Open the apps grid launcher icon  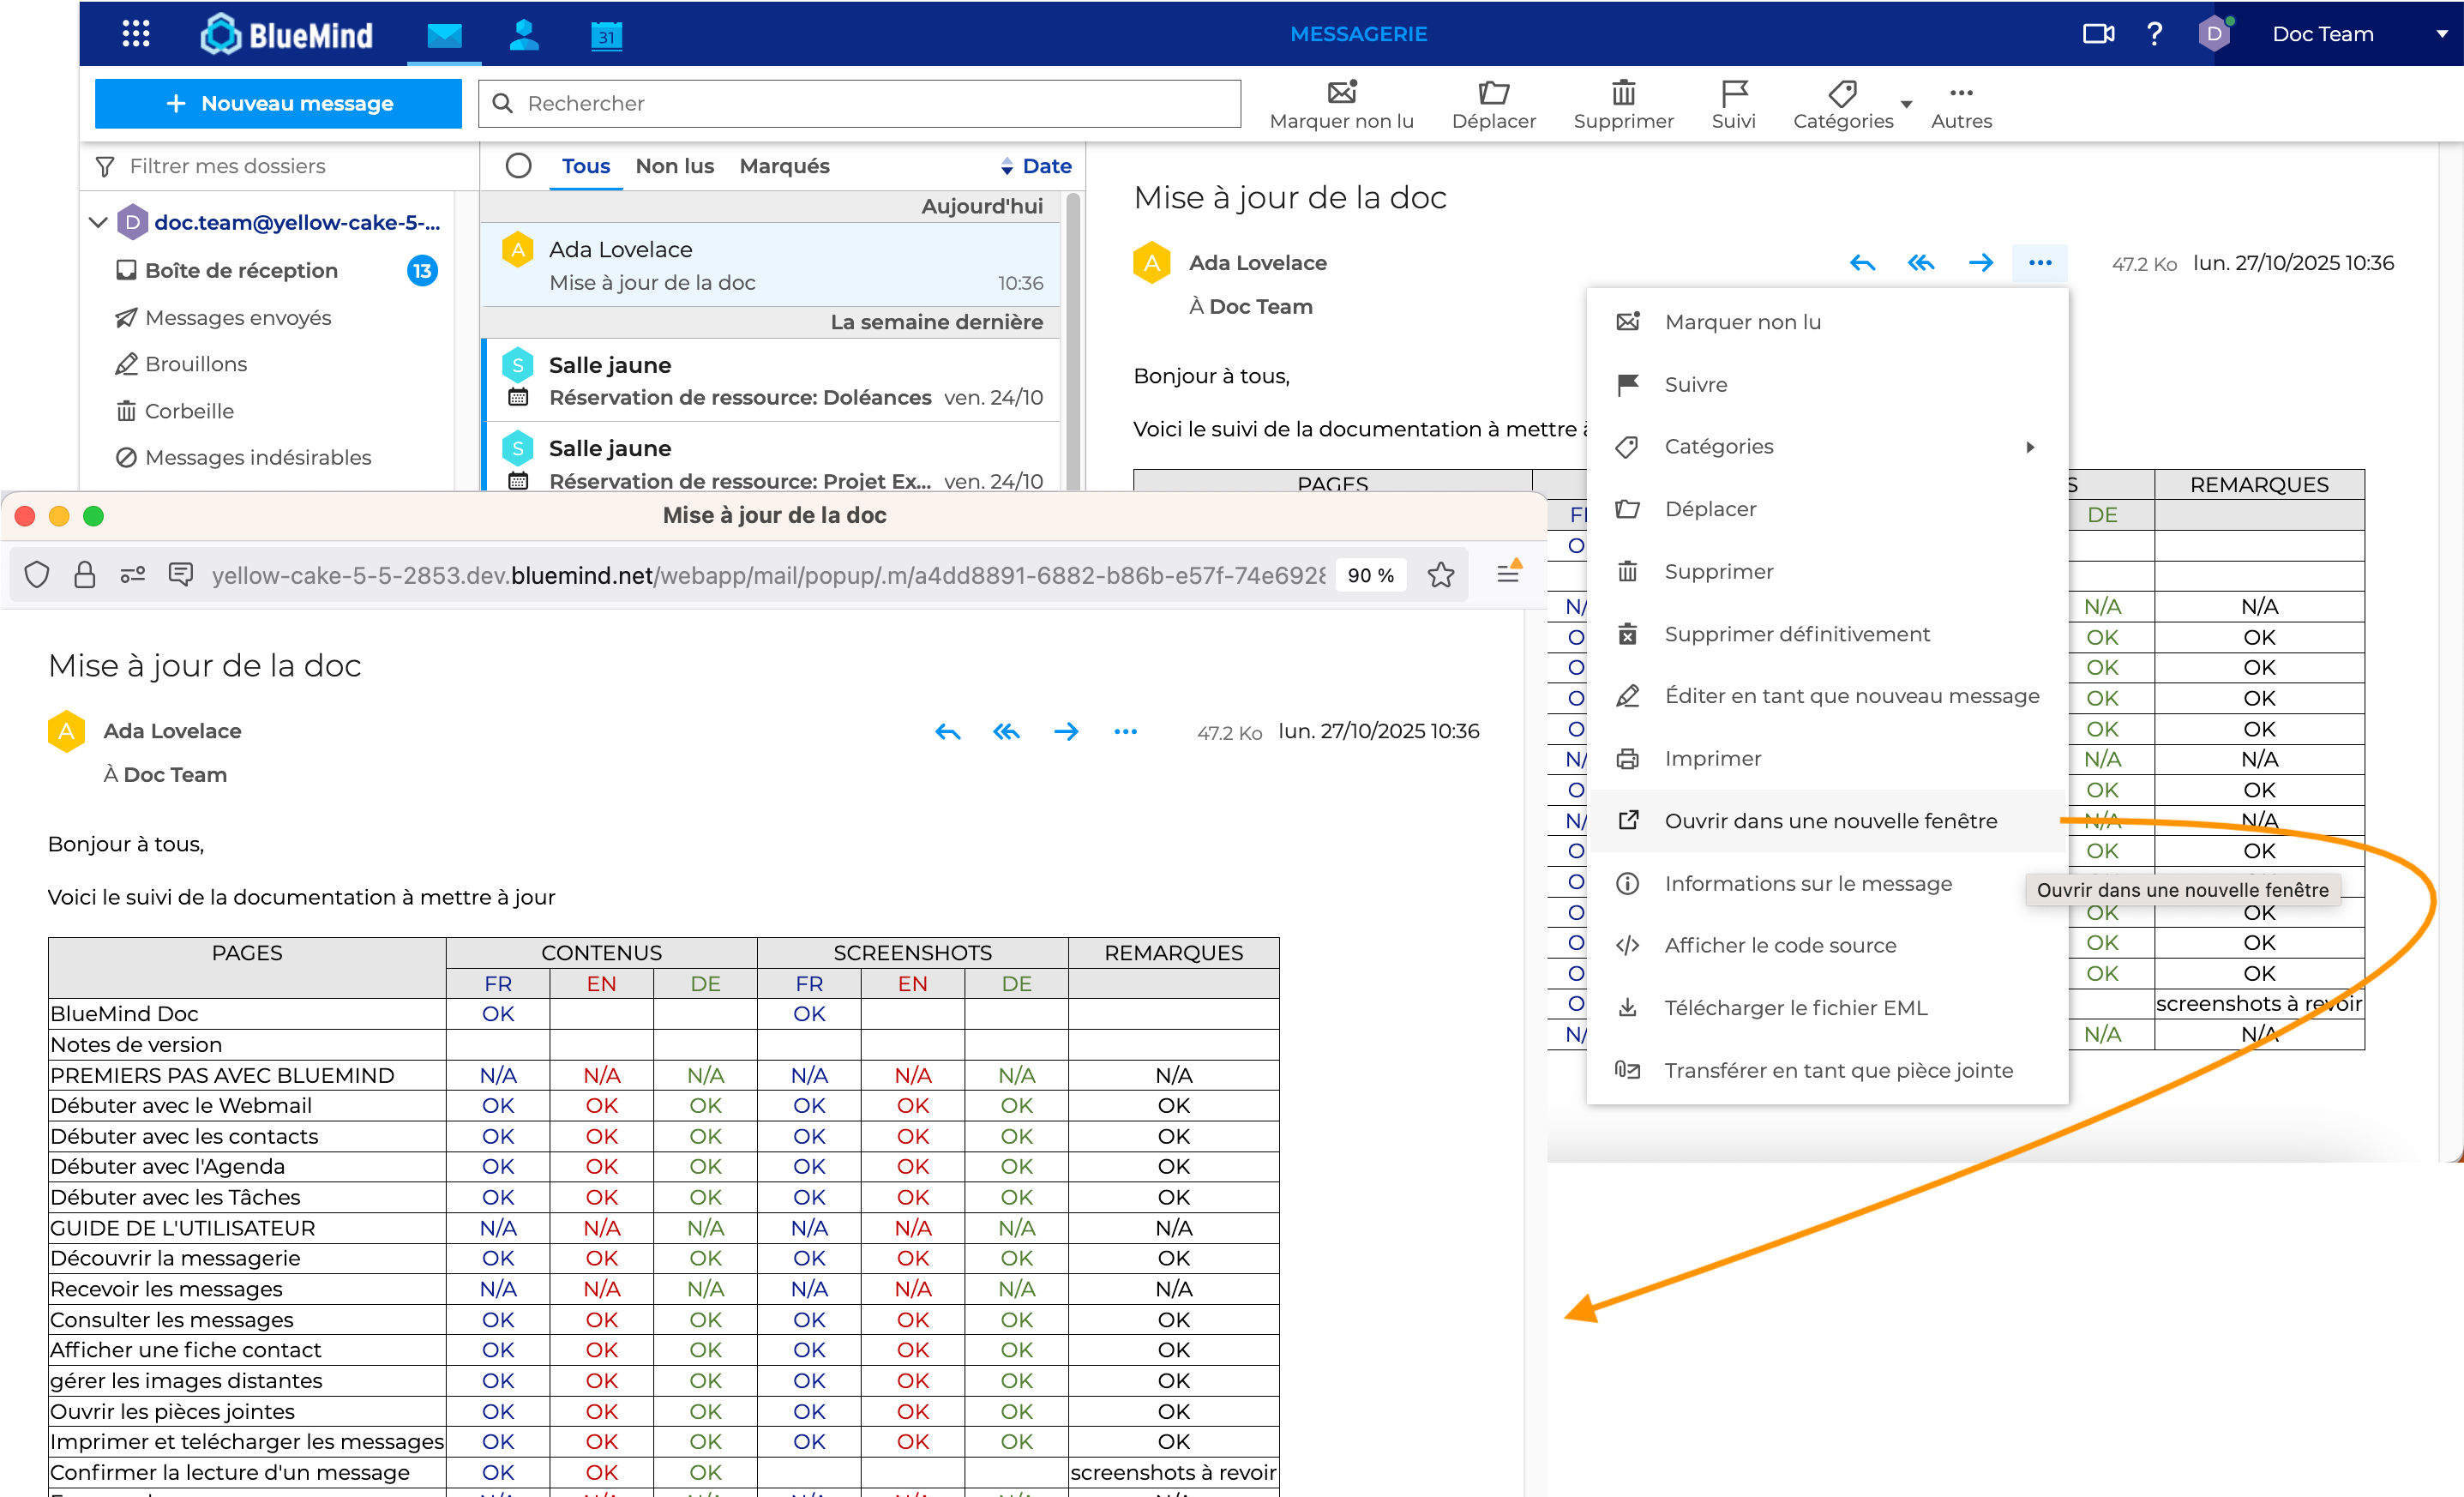tap(136, 34)
